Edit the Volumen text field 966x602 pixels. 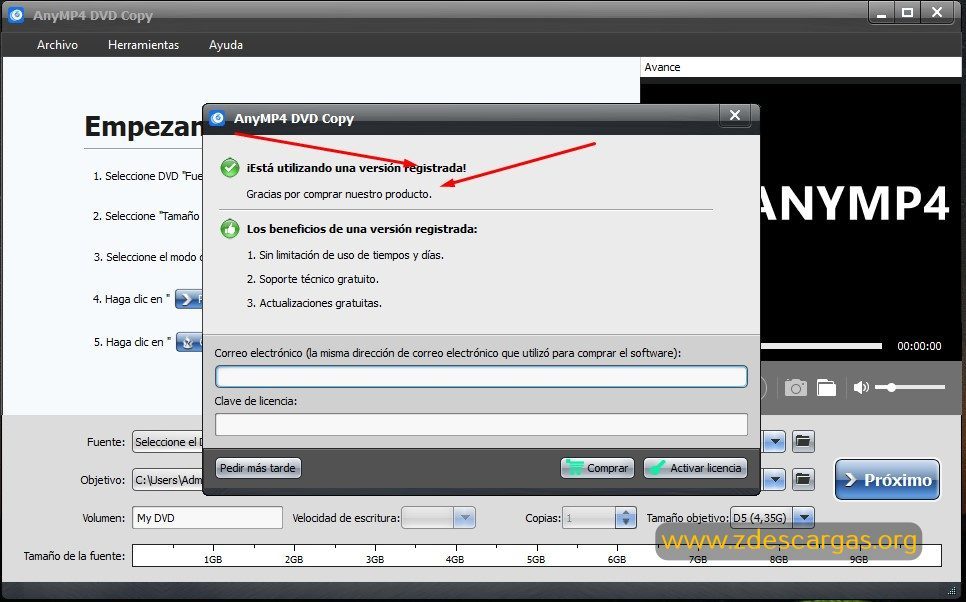point(207,518)
